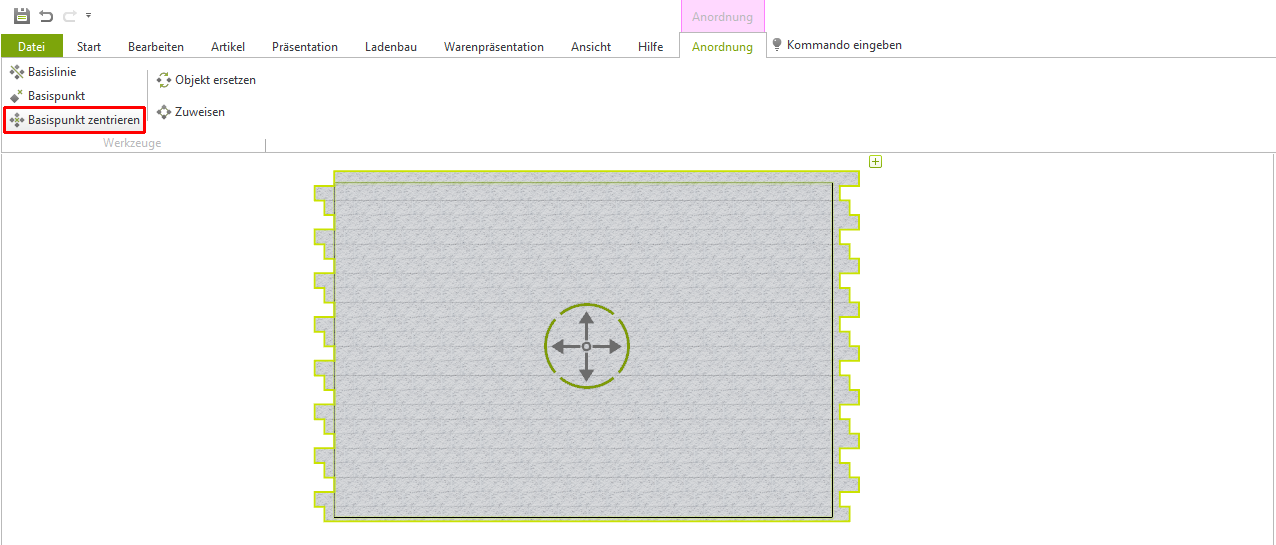The height and width of the screenshot is (545, 1276).
Task: Click the Undo arrow icon
Action: (46, 16)
